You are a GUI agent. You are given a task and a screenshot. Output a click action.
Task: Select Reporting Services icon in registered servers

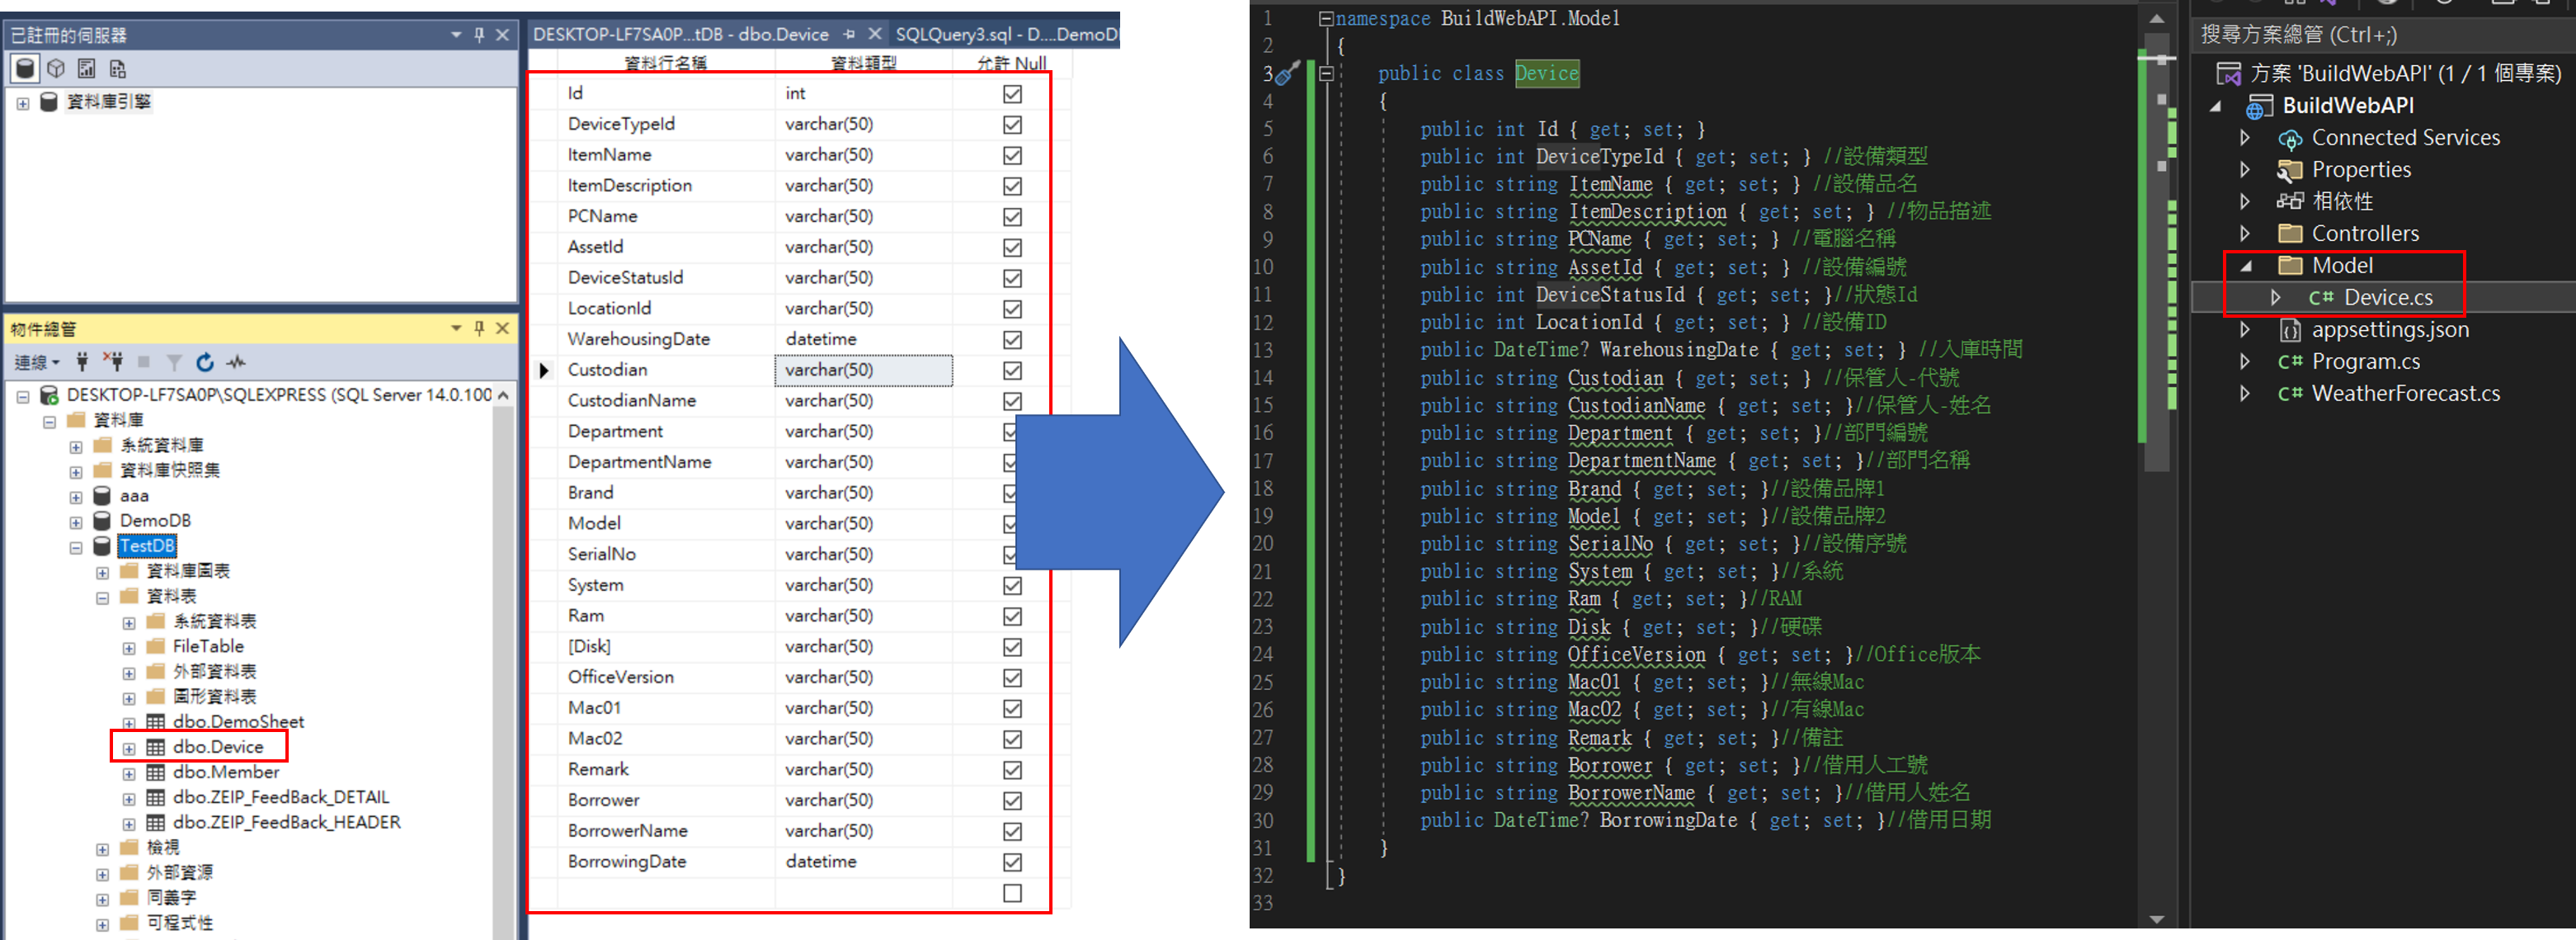click(87, 68)
